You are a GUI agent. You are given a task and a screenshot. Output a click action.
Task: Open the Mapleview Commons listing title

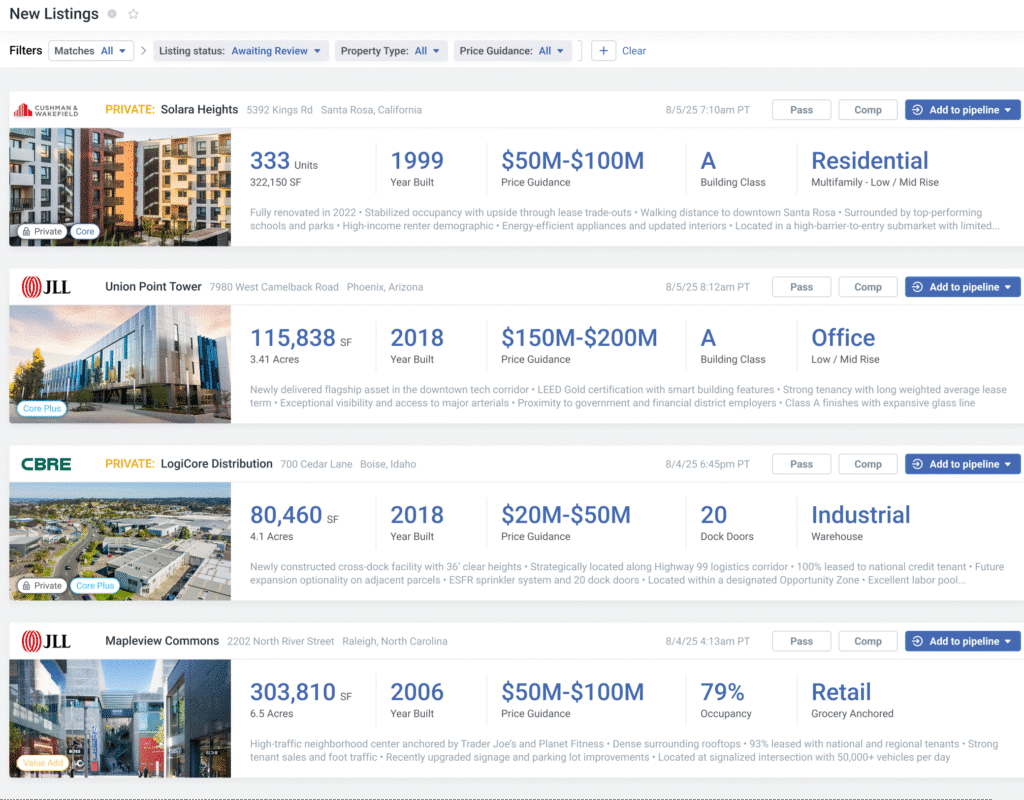(x=162, y=641)
